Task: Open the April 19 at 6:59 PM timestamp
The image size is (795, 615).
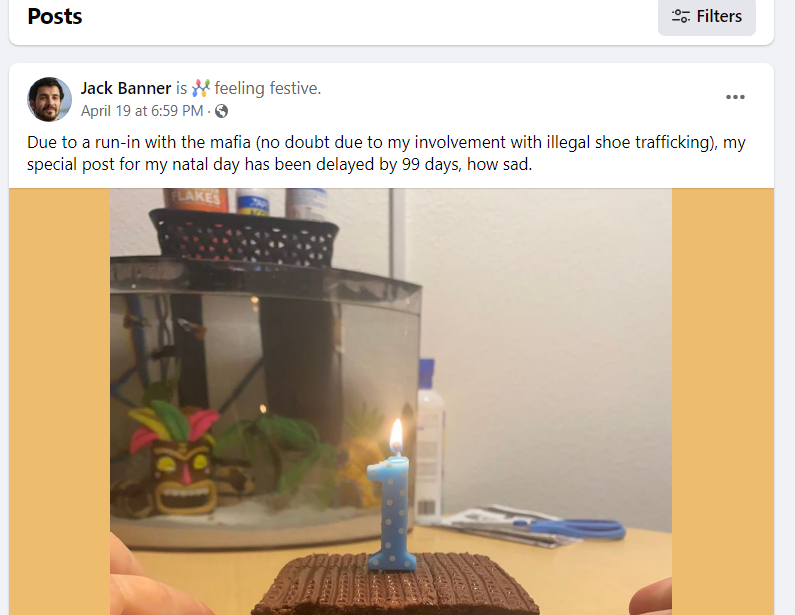Action: click(x=142, y=111)
